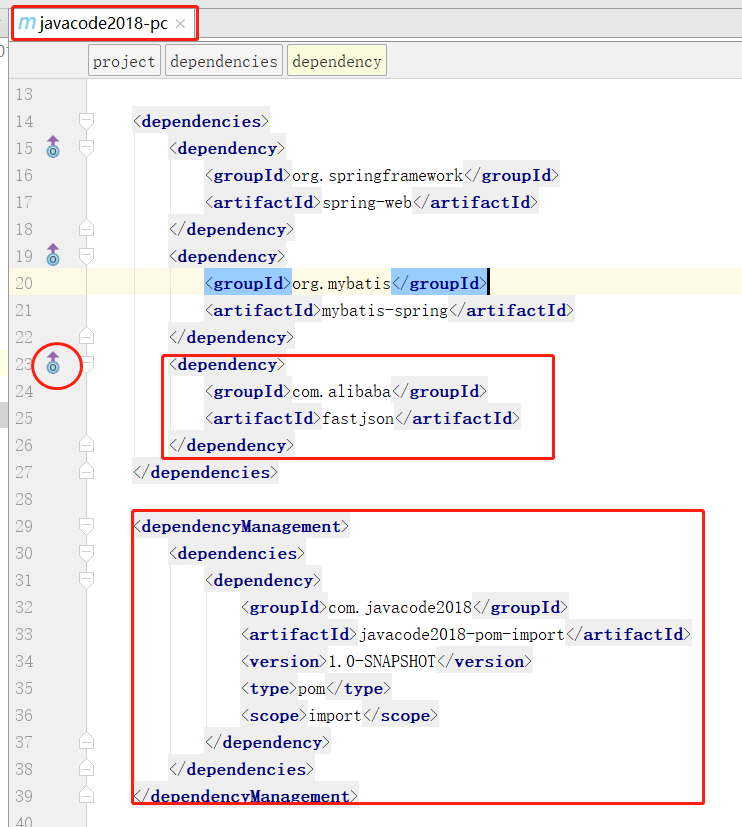Viewport: 742px width, 827px height.
Task: Click the Maven icon in the javacode2018-pc tab
Action: coord(27,23)
